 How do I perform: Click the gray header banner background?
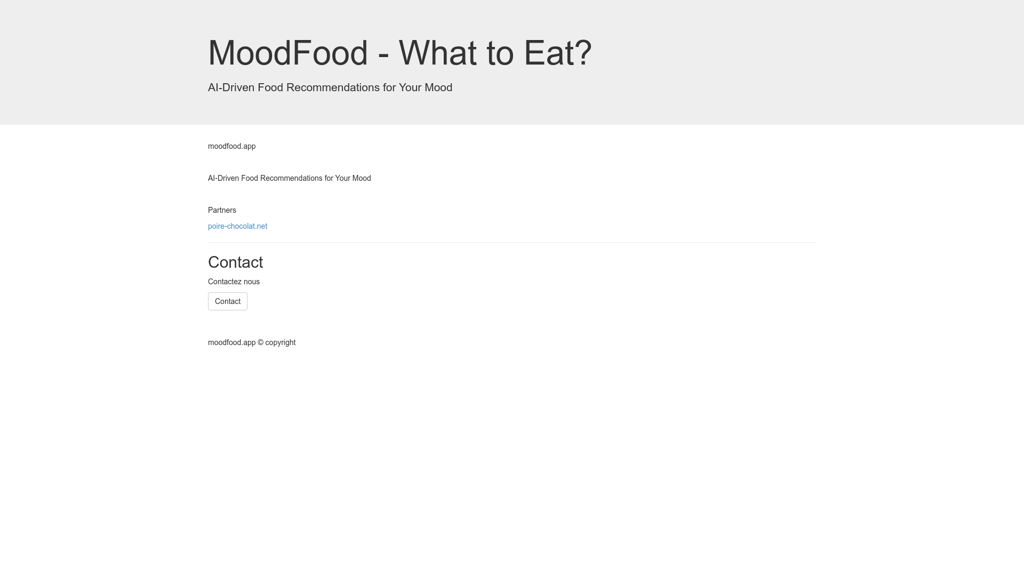[784, 62]
